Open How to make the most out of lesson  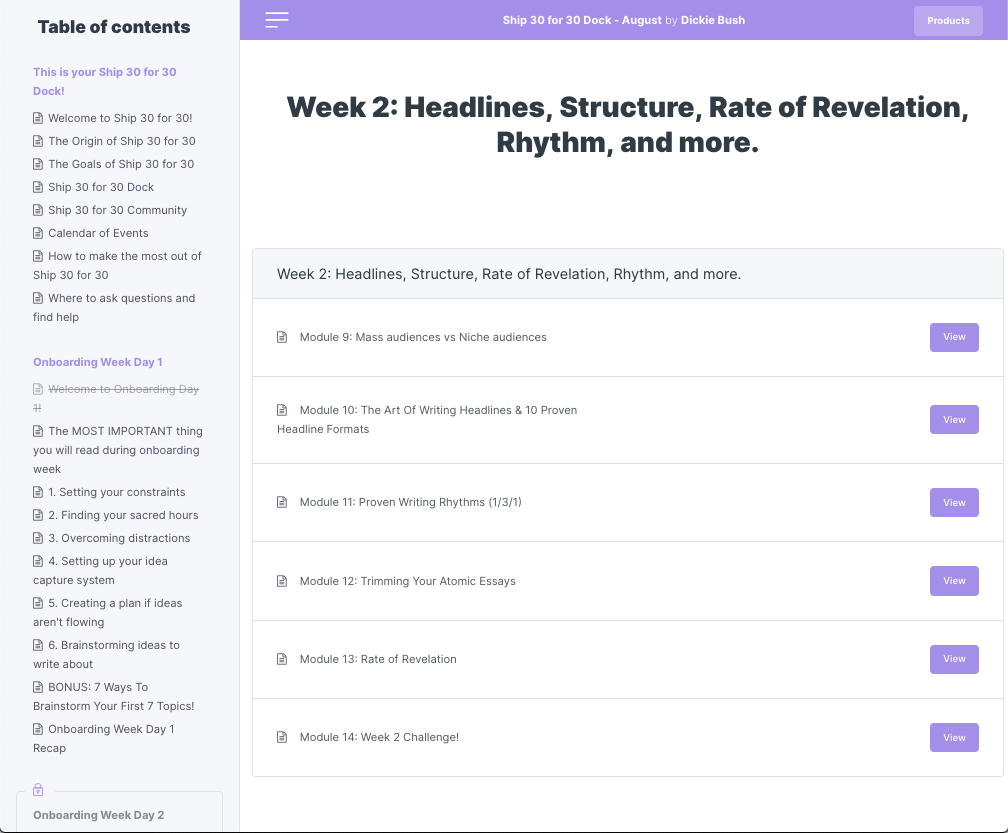point(117,265)
